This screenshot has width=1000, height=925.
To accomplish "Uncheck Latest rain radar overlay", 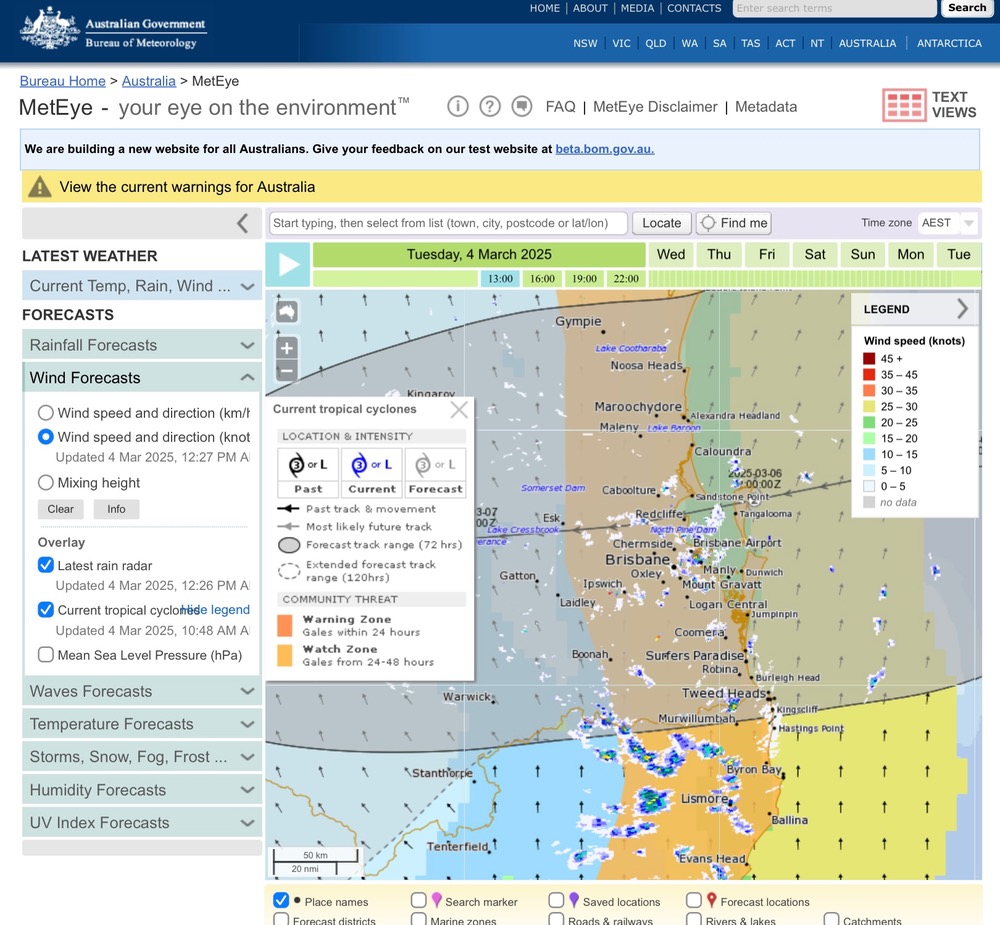I will pos(45,565).
